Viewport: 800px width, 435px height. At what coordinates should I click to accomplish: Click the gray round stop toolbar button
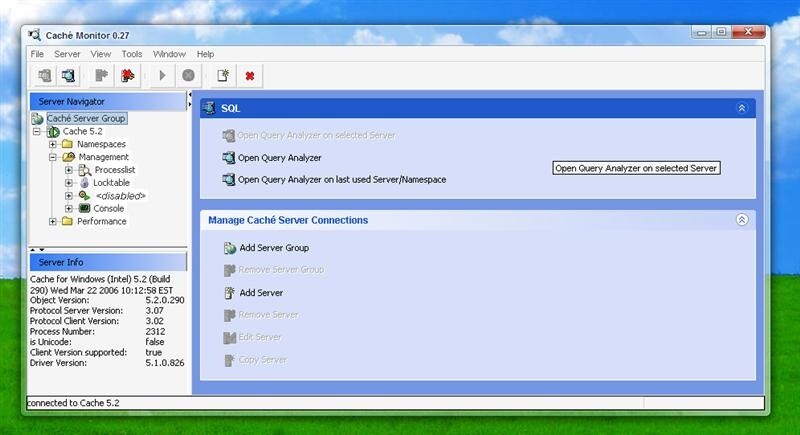pyautogui.click(x=188, y=75)
